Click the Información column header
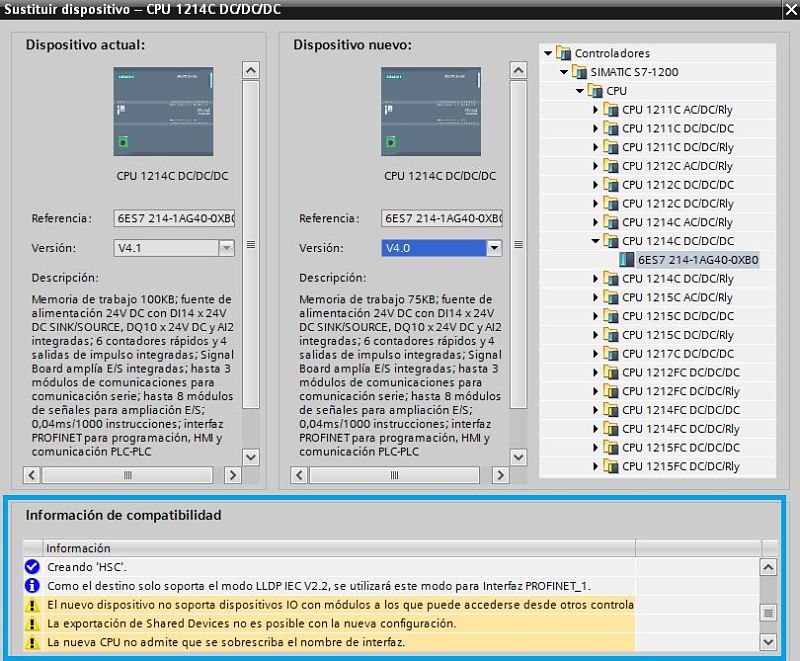Viewport: 800px width, 661px height. tap(339, 548)
